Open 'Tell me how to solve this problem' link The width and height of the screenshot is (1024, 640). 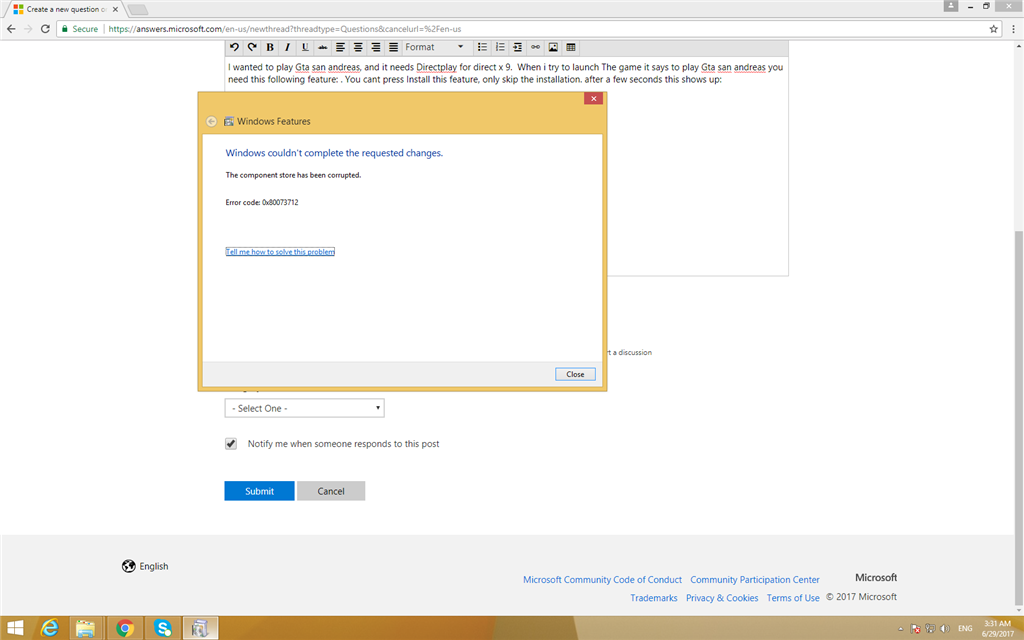pos(280,251)
